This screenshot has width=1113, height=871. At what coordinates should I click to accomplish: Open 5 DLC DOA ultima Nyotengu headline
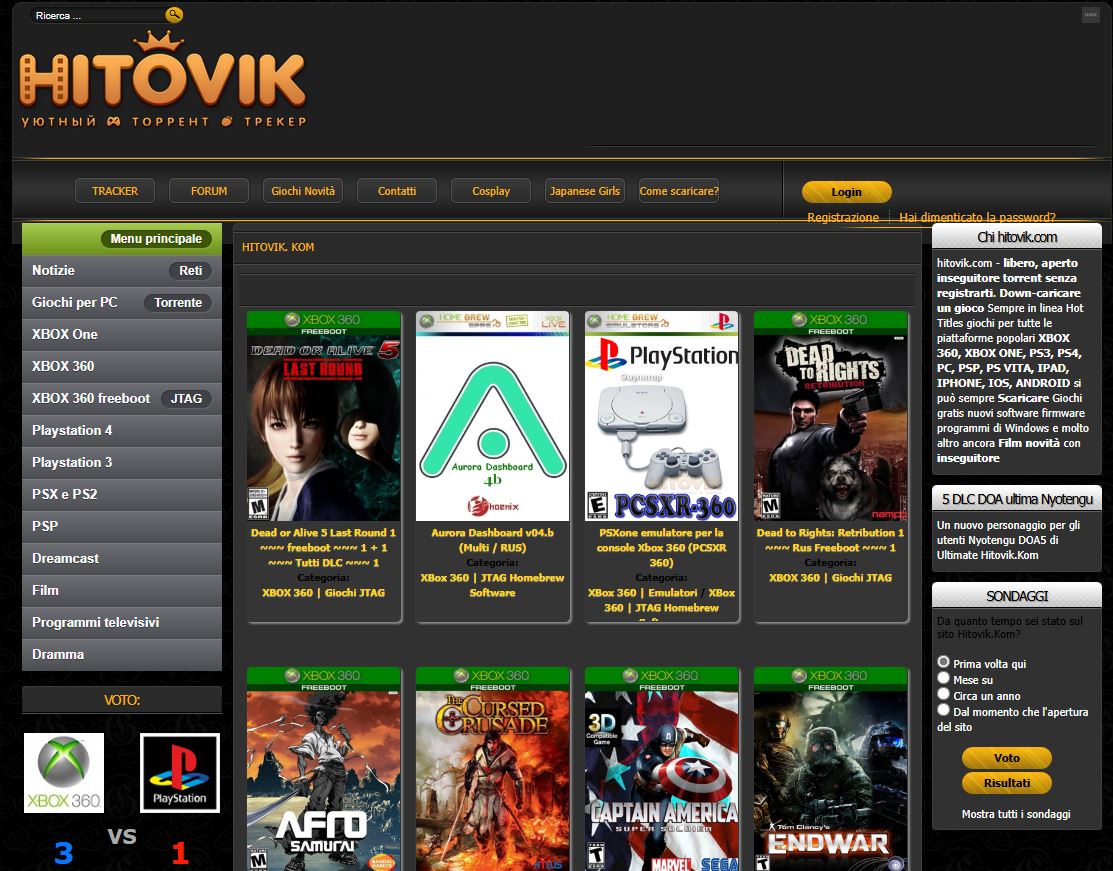(x=1017, y=499)
